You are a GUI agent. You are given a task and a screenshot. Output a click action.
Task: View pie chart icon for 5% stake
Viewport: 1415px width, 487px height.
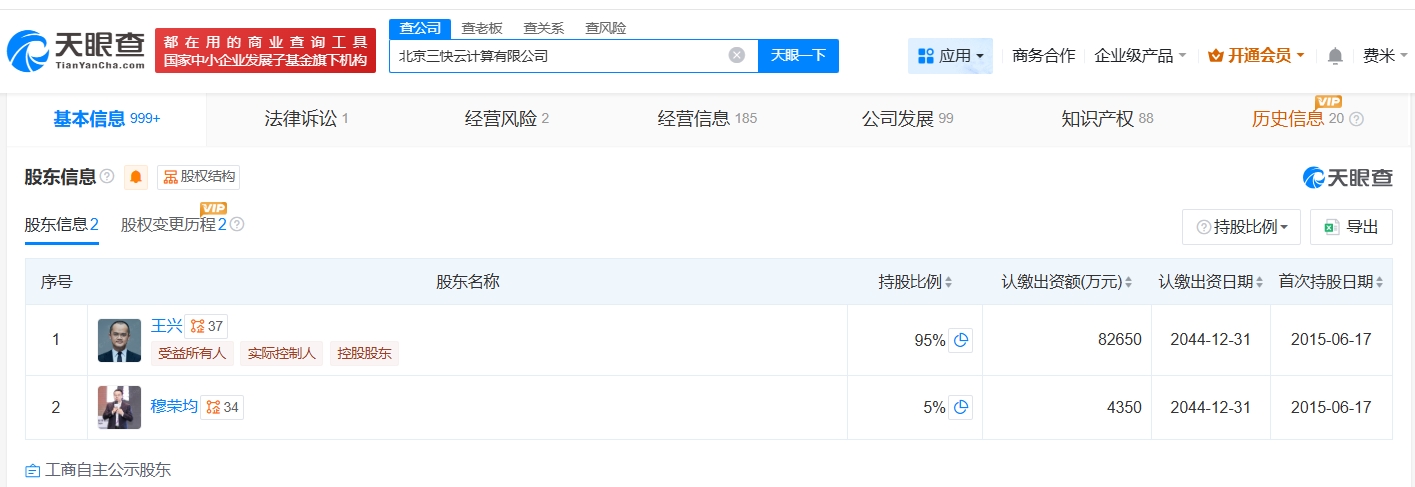[x=960, y=407]
